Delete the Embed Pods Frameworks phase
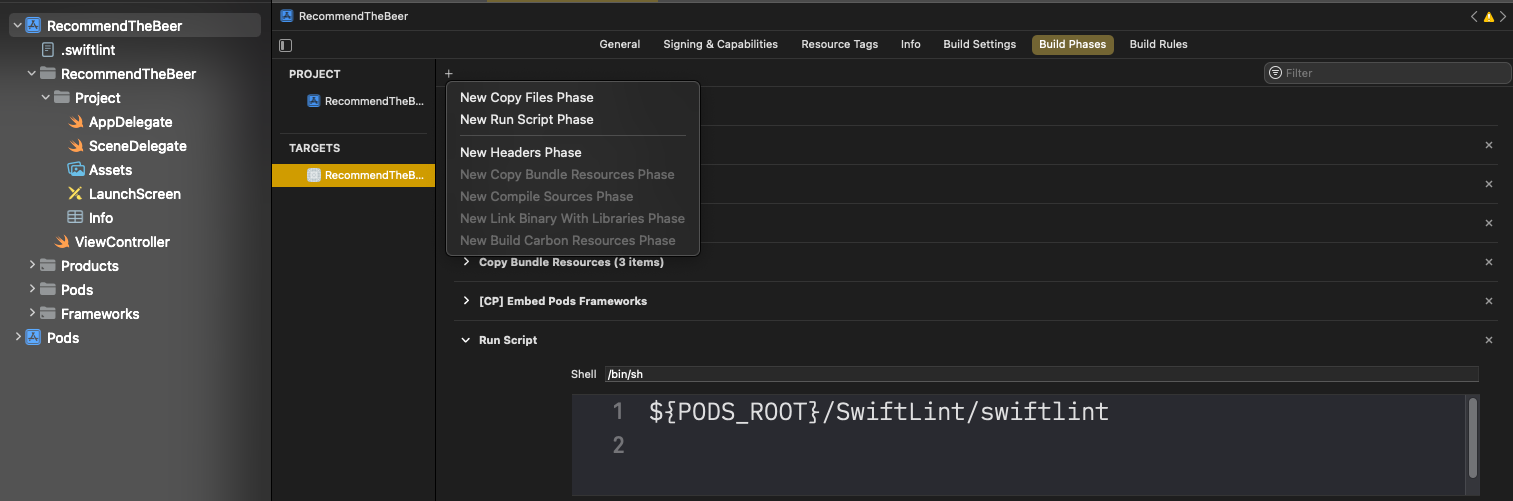The height and width of the screenshot is (501, 1513). (1489, 301)
